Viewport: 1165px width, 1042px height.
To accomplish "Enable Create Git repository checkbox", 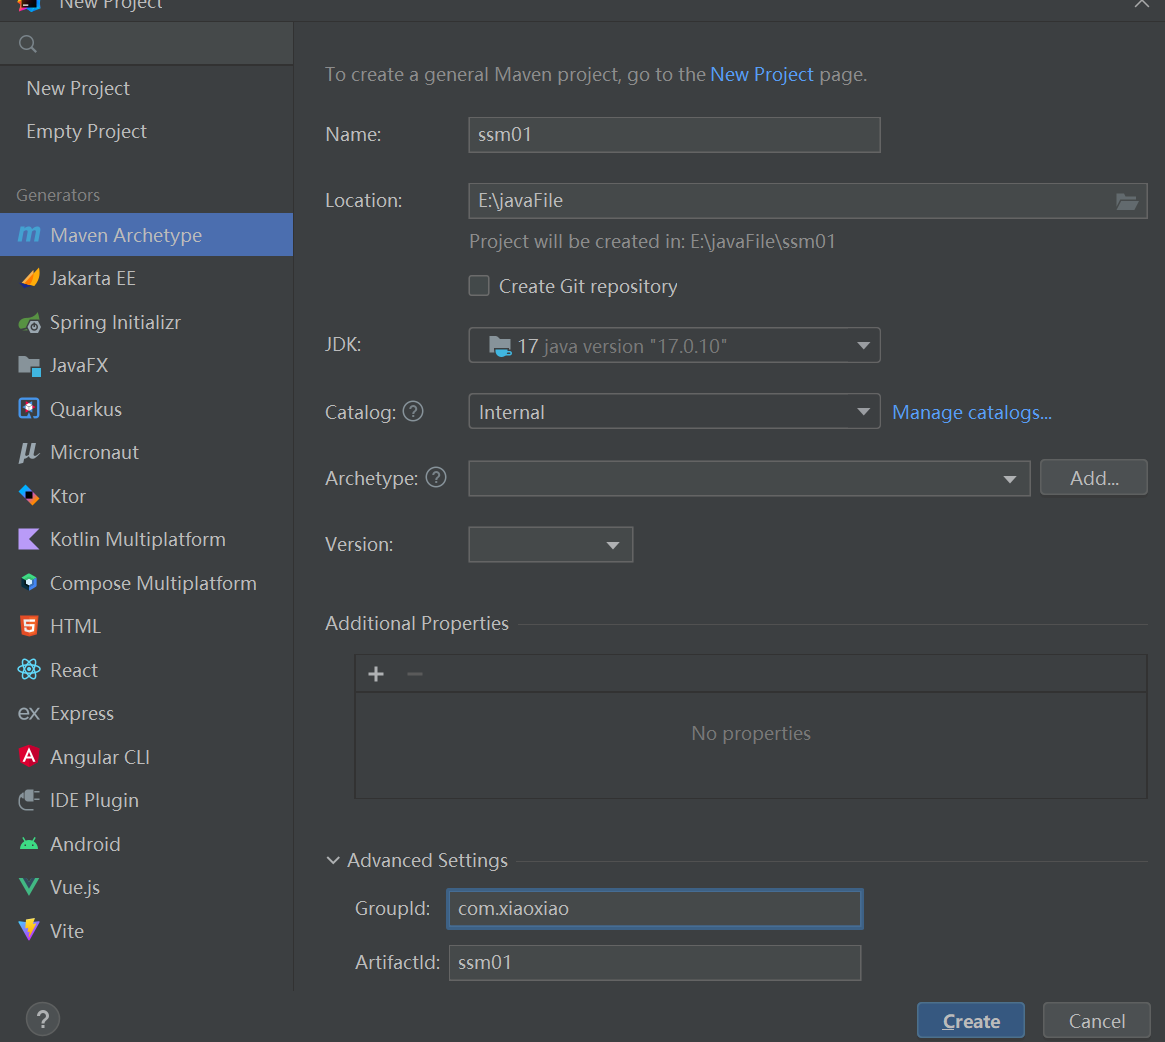I will tap(479, 286).
